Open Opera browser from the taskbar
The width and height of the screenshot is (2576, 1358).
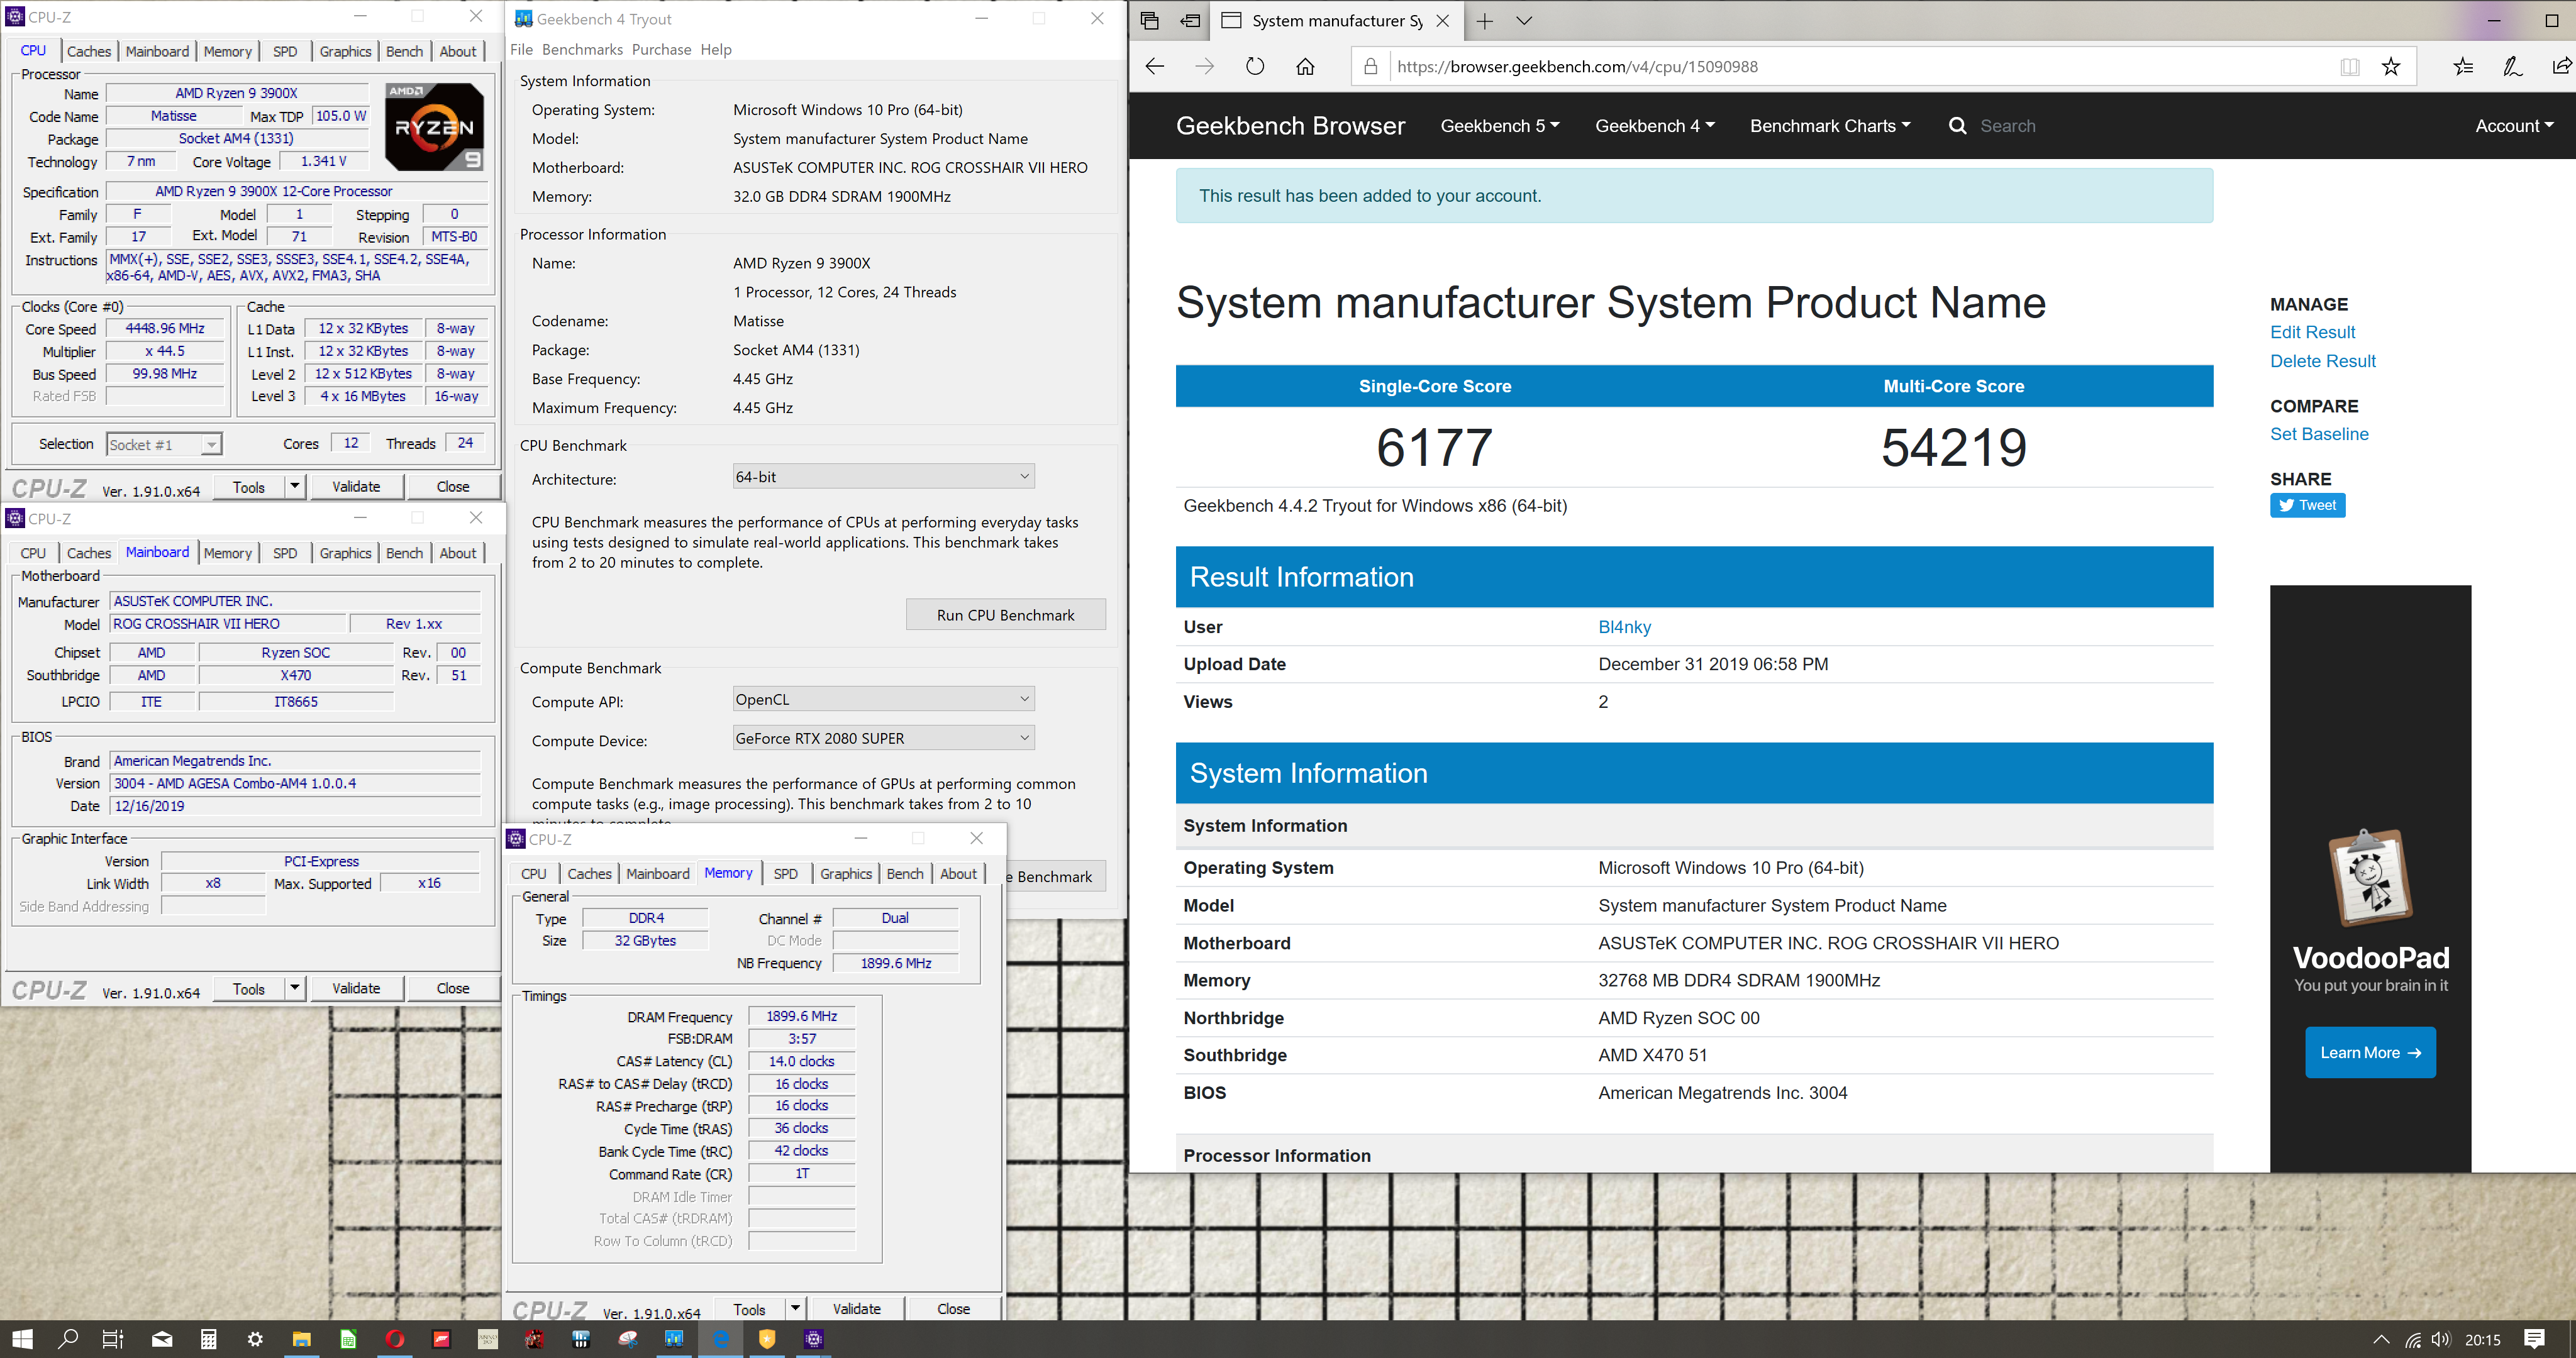coord(395,1339)
